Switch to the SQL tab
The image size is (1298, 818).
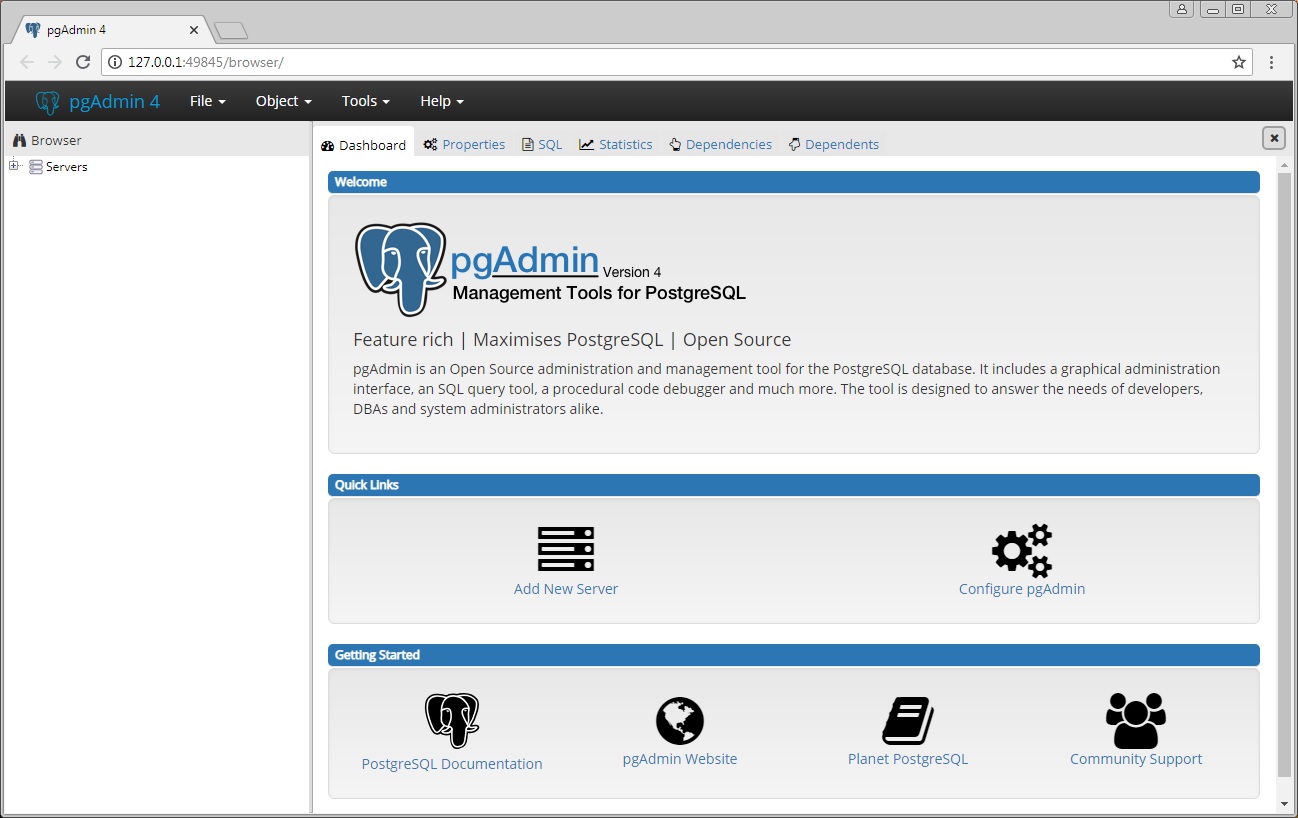[542, 145]
